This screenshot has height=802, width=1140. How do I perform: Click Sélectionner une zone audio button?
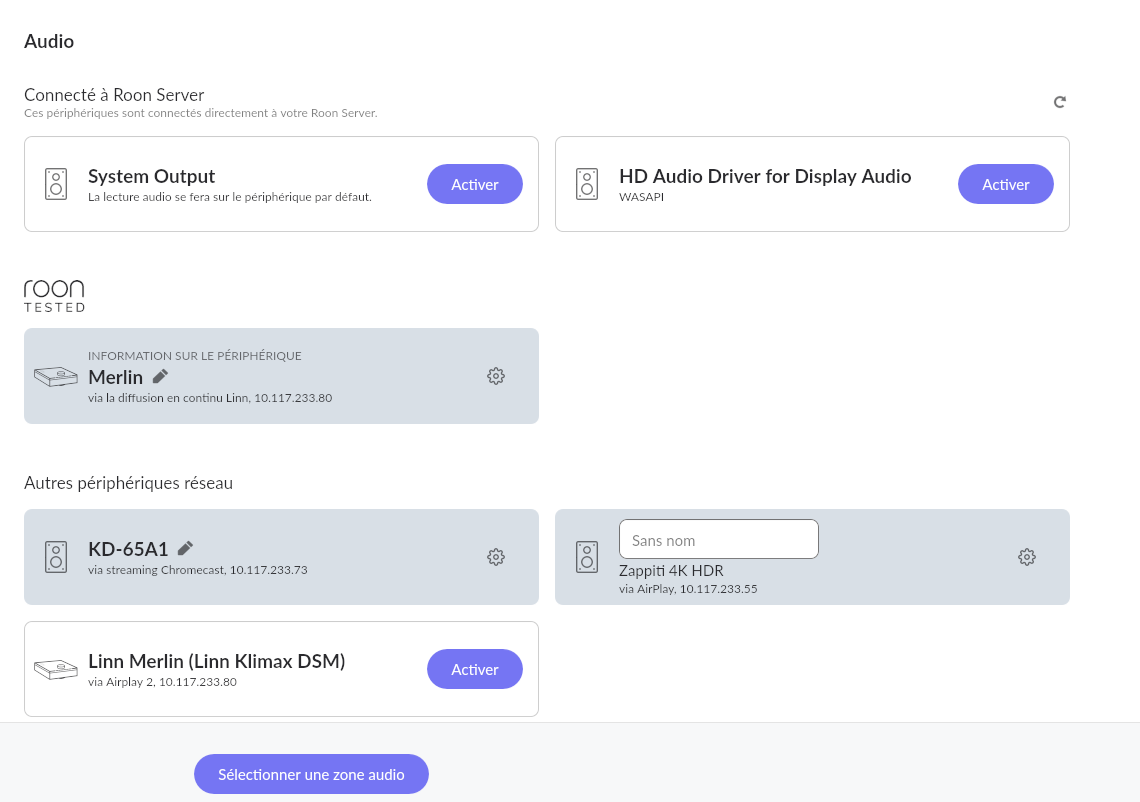[311, 774]
